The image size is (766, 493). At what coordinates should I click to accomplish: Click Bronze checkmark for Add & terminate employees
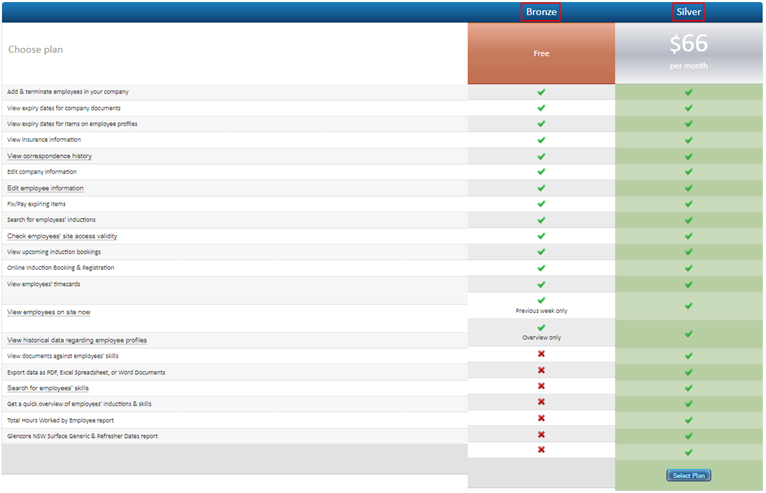pyautogui.click(x=541, y=92)
